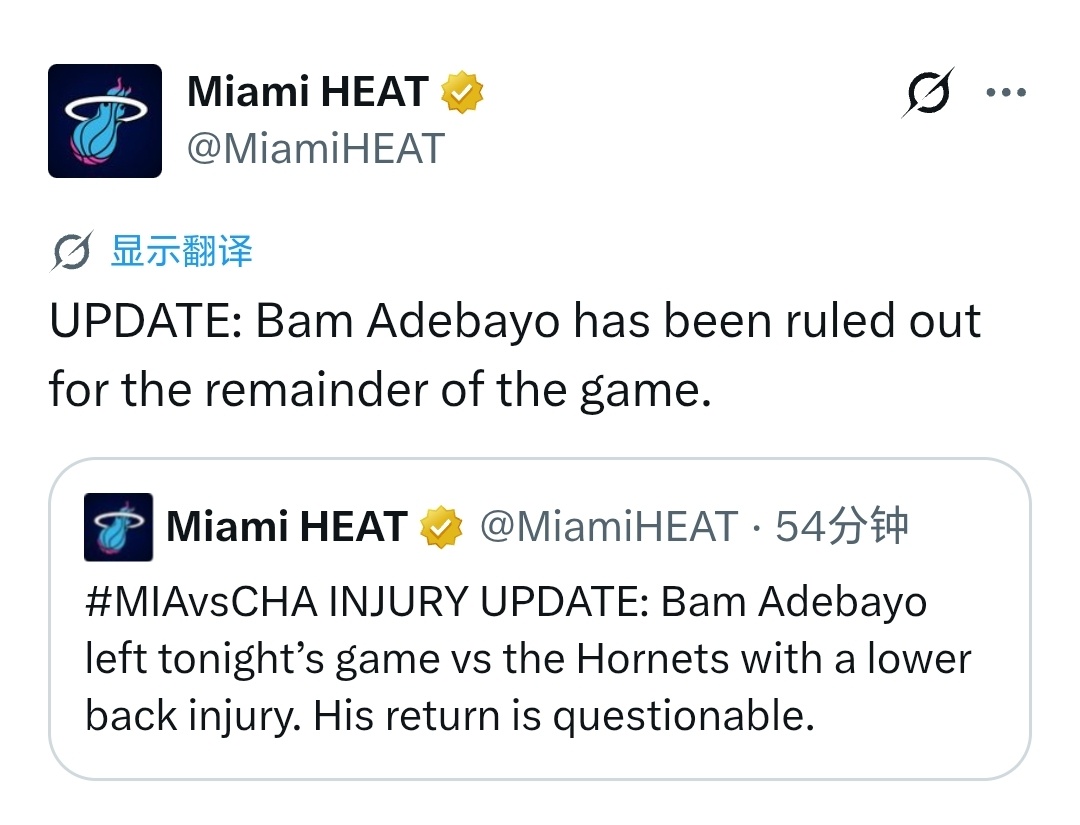Viewport: 1080px width, 825px height.
Task: Open the more options ellipsis menu
Action: pos(1005,90)
